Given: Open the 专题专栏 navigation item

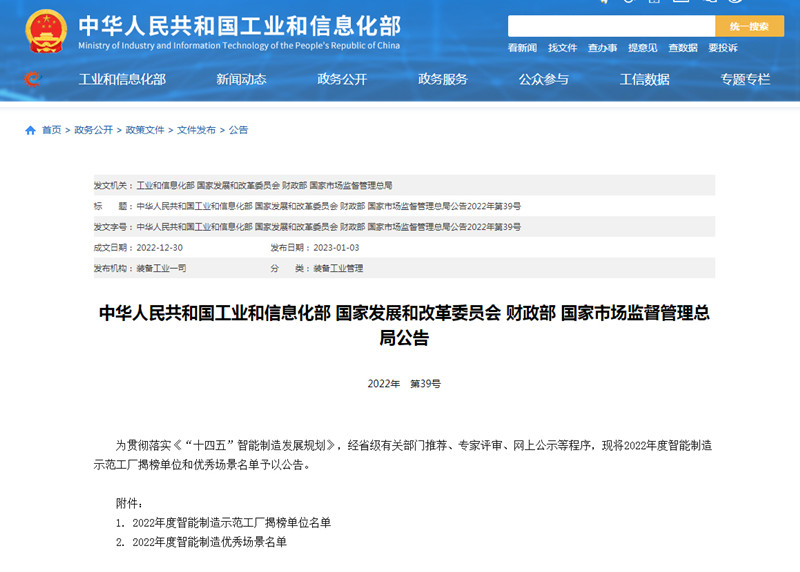Looking at the screenshot, I should (745, 80).
